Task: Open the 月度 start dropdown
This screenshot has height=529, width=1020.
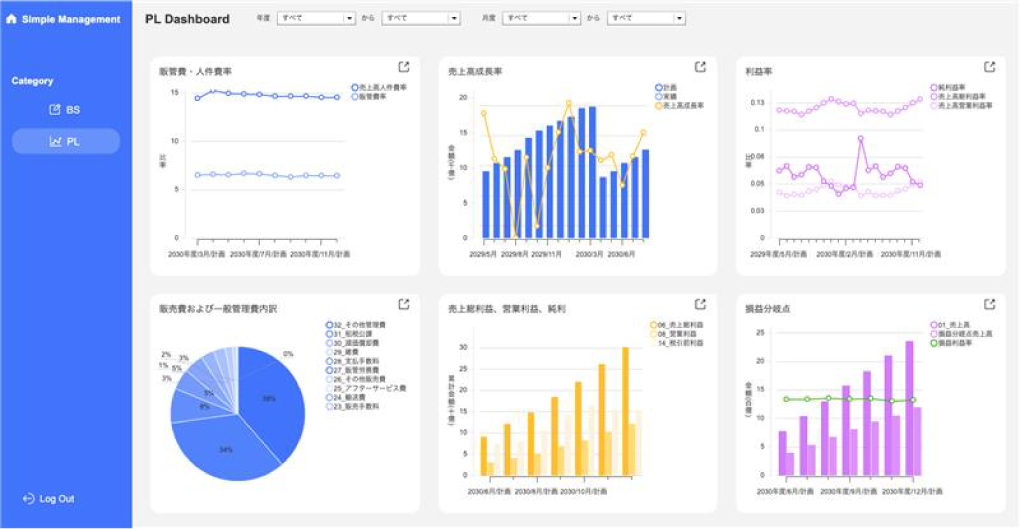Action: [541, 18]
